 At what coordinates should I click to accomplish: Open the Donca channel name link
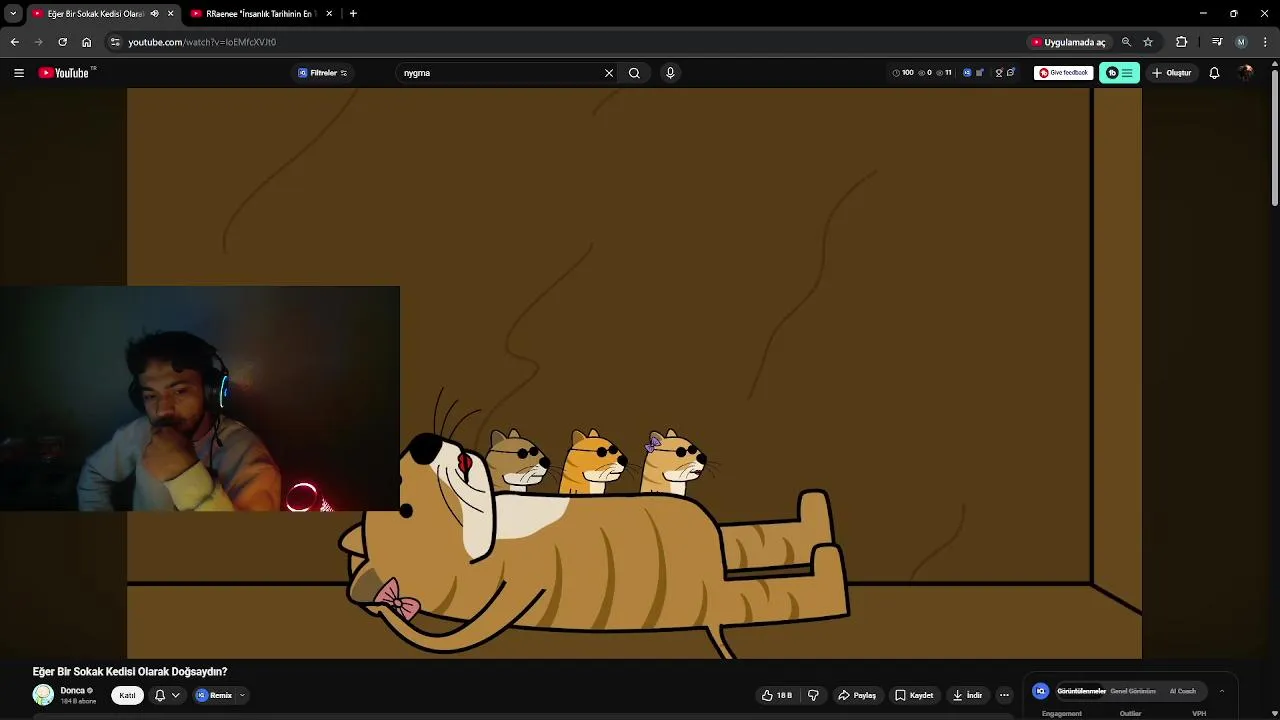[72, 691]
